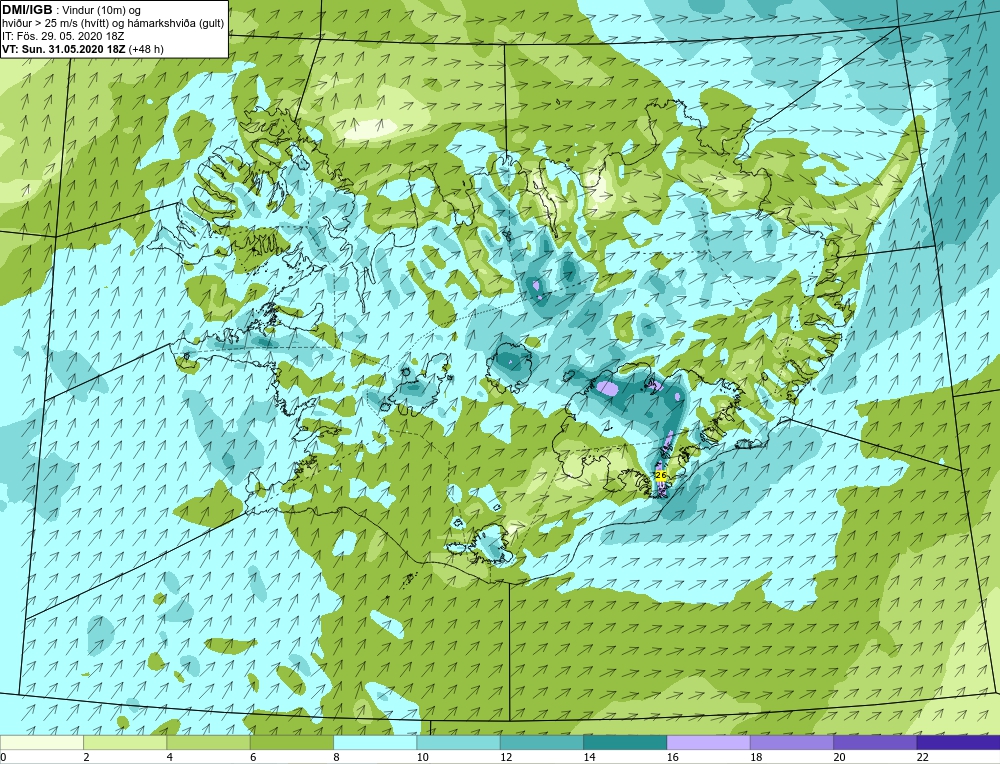
Task: Click the '(+48 h)' forecast offset text
Action: 146,49
